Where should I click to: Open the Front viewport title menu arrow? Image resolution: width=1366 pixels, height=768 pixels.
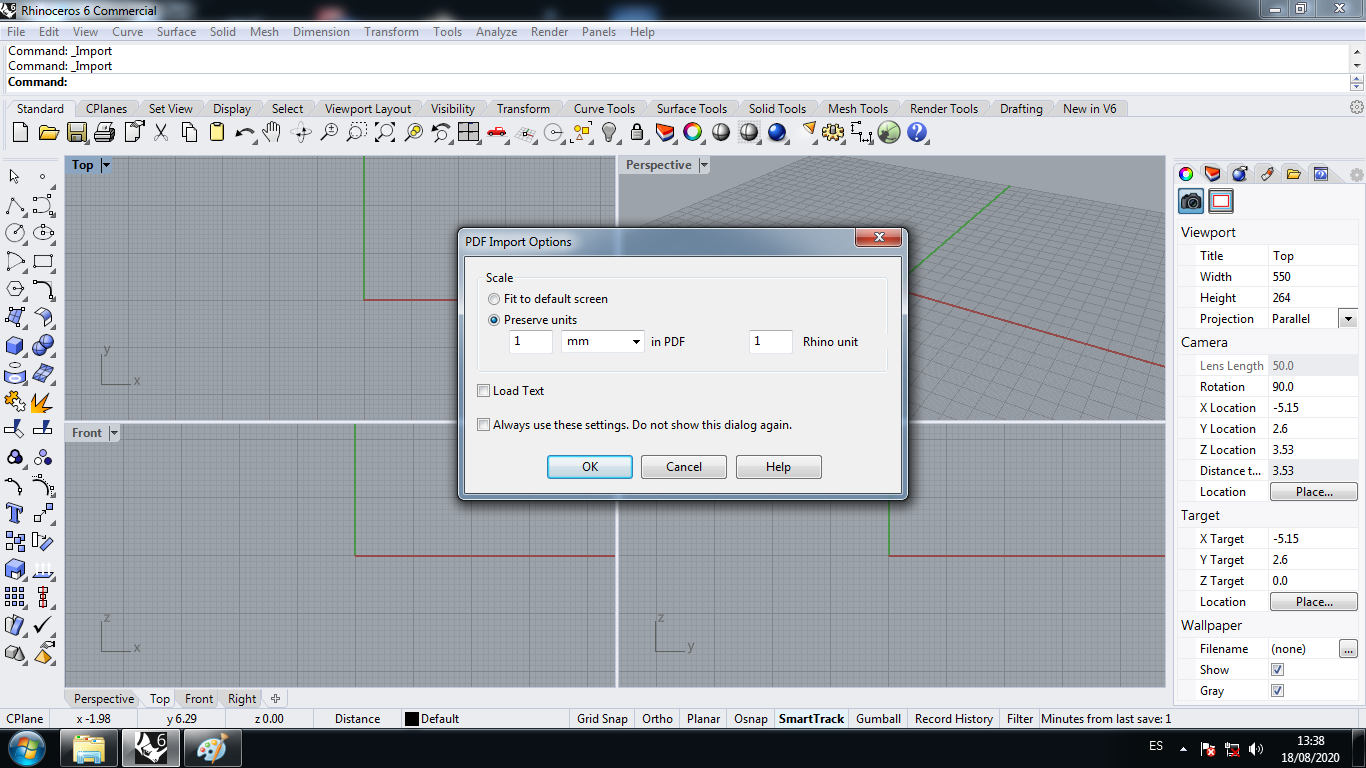tap(114, 433)
